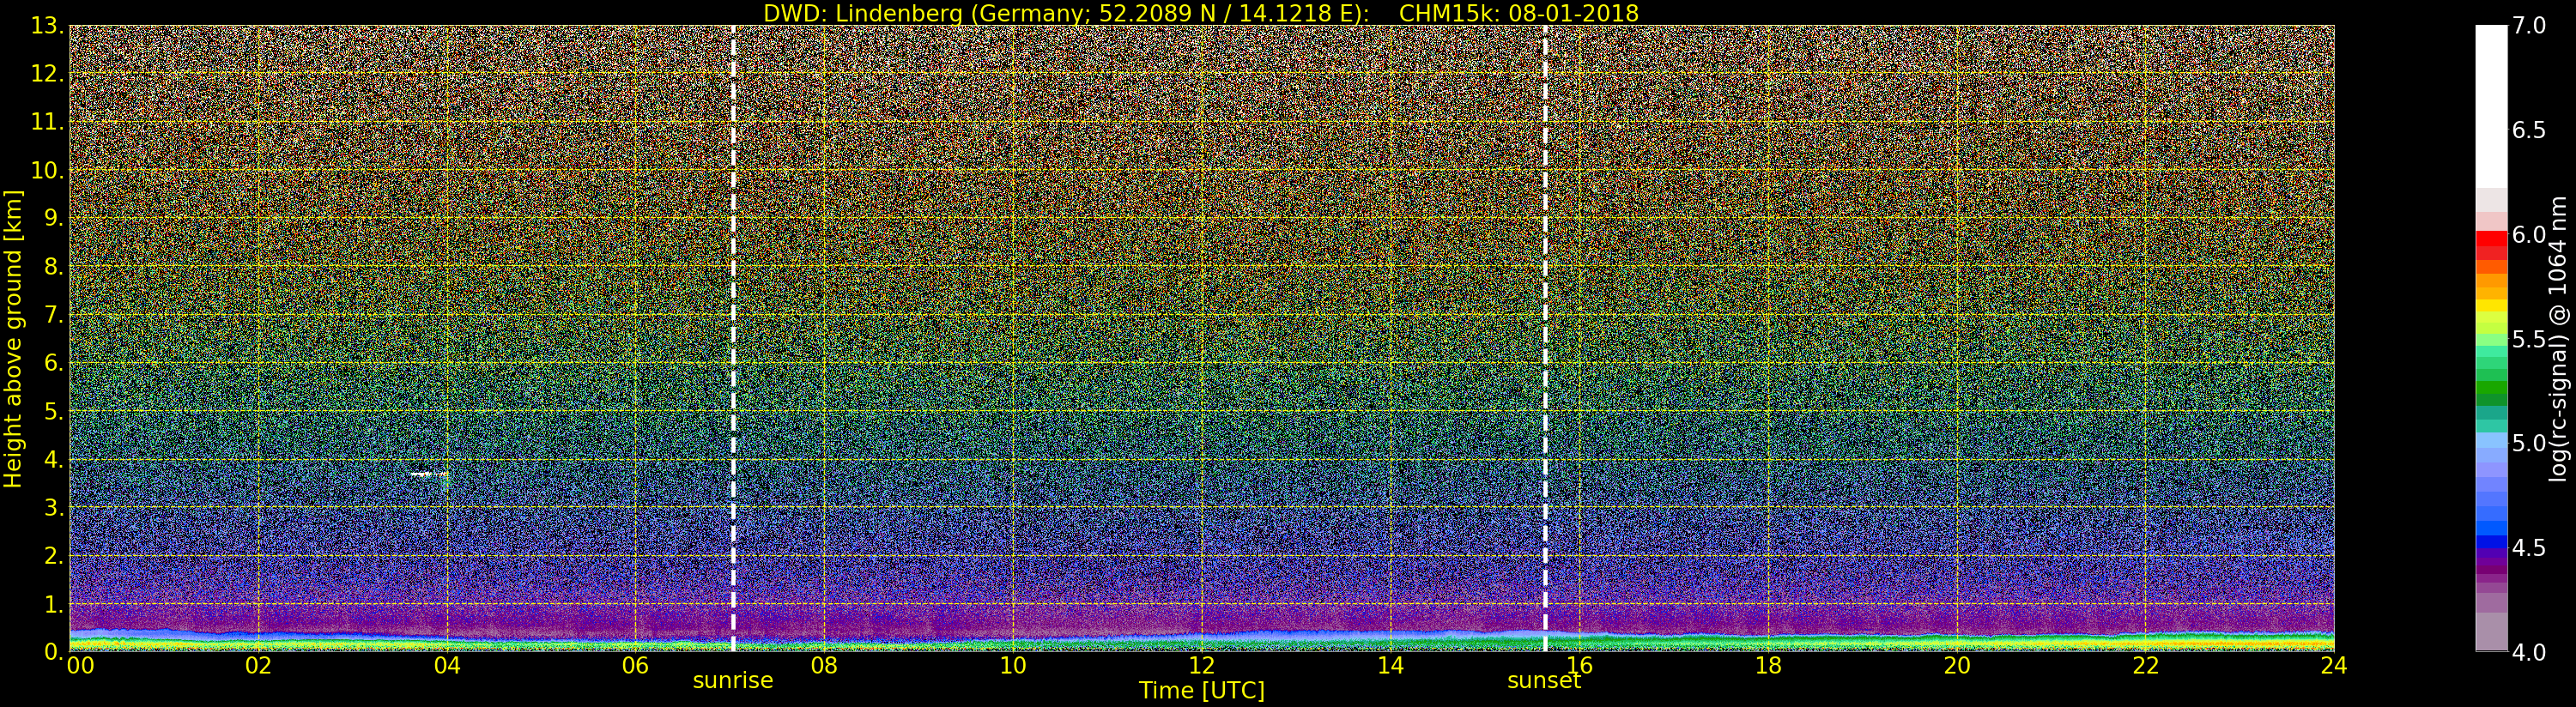Click height-axis tick '2.'
The width and height of the screenshot is (2576, 707).
coord(55,556)
